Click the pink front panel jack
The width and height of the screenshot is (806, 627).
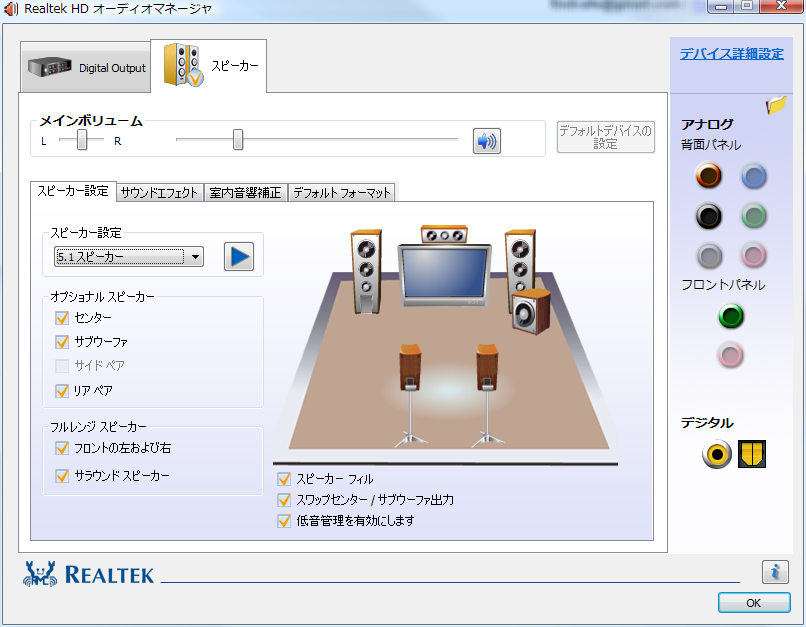pyautogui.click(x=730, y=355)
